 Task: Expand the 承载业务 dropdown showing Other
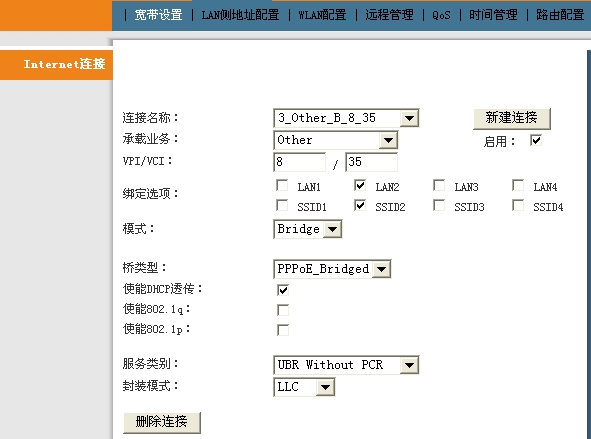[335, 140]
